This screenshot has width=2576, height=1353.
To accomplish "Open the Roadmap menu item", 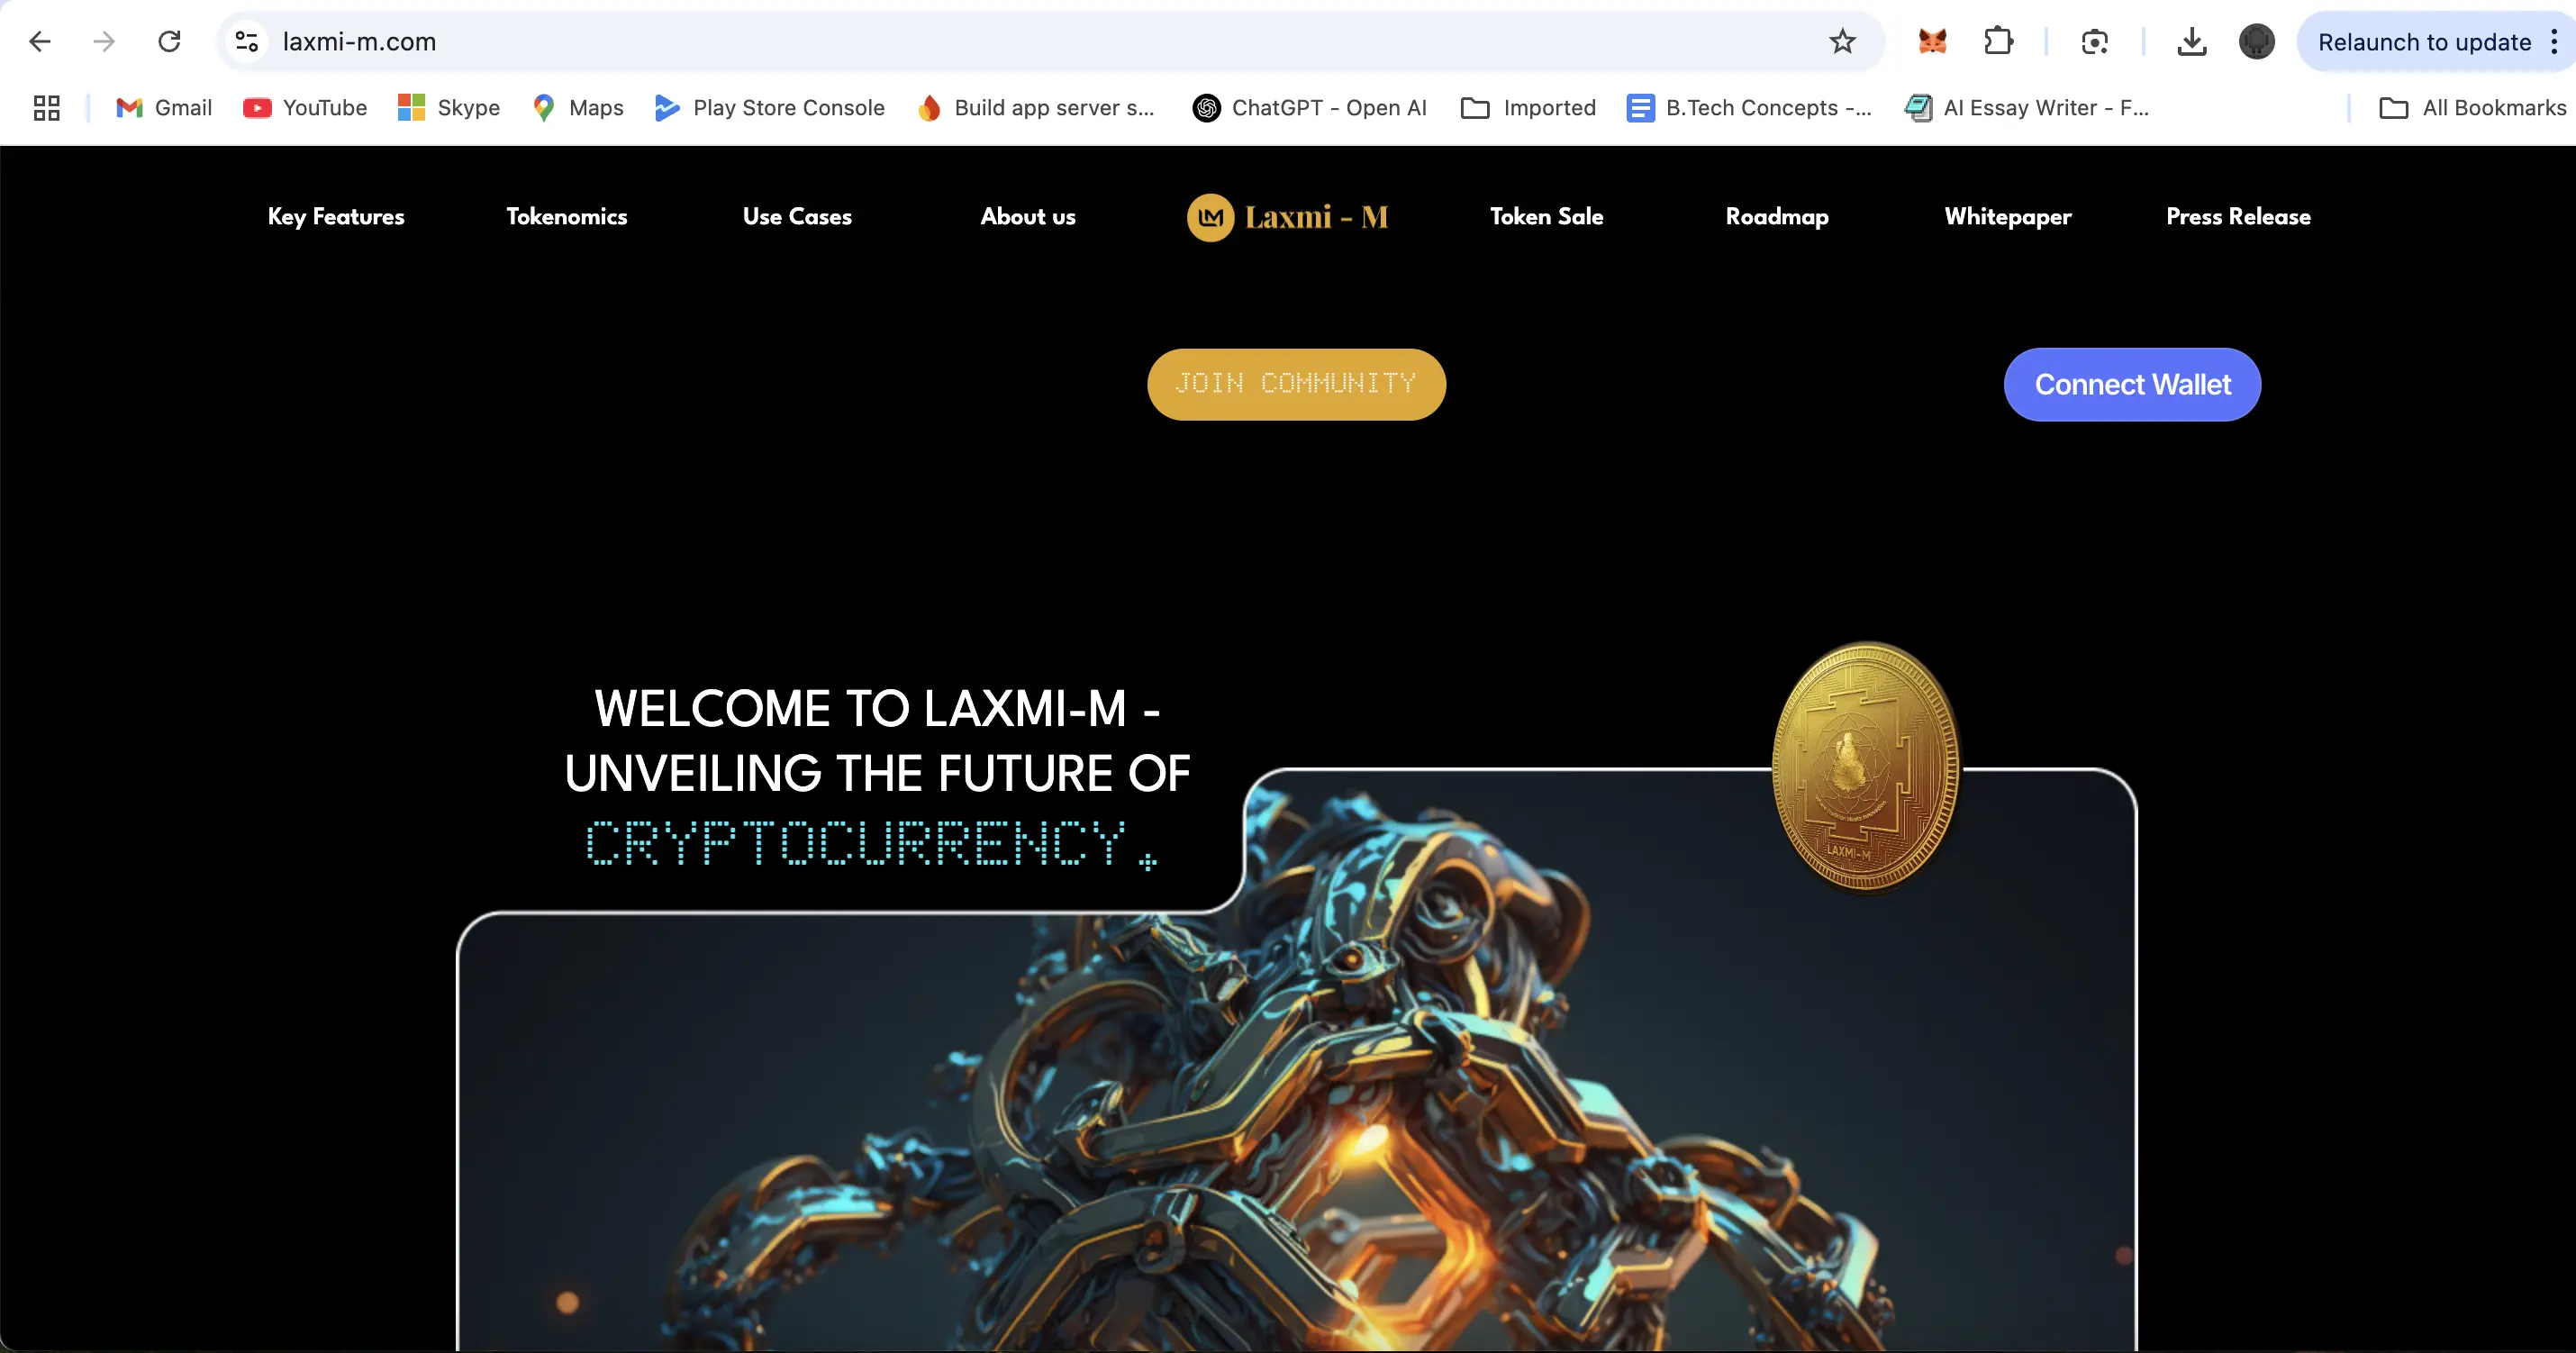I will point(1777,216).
